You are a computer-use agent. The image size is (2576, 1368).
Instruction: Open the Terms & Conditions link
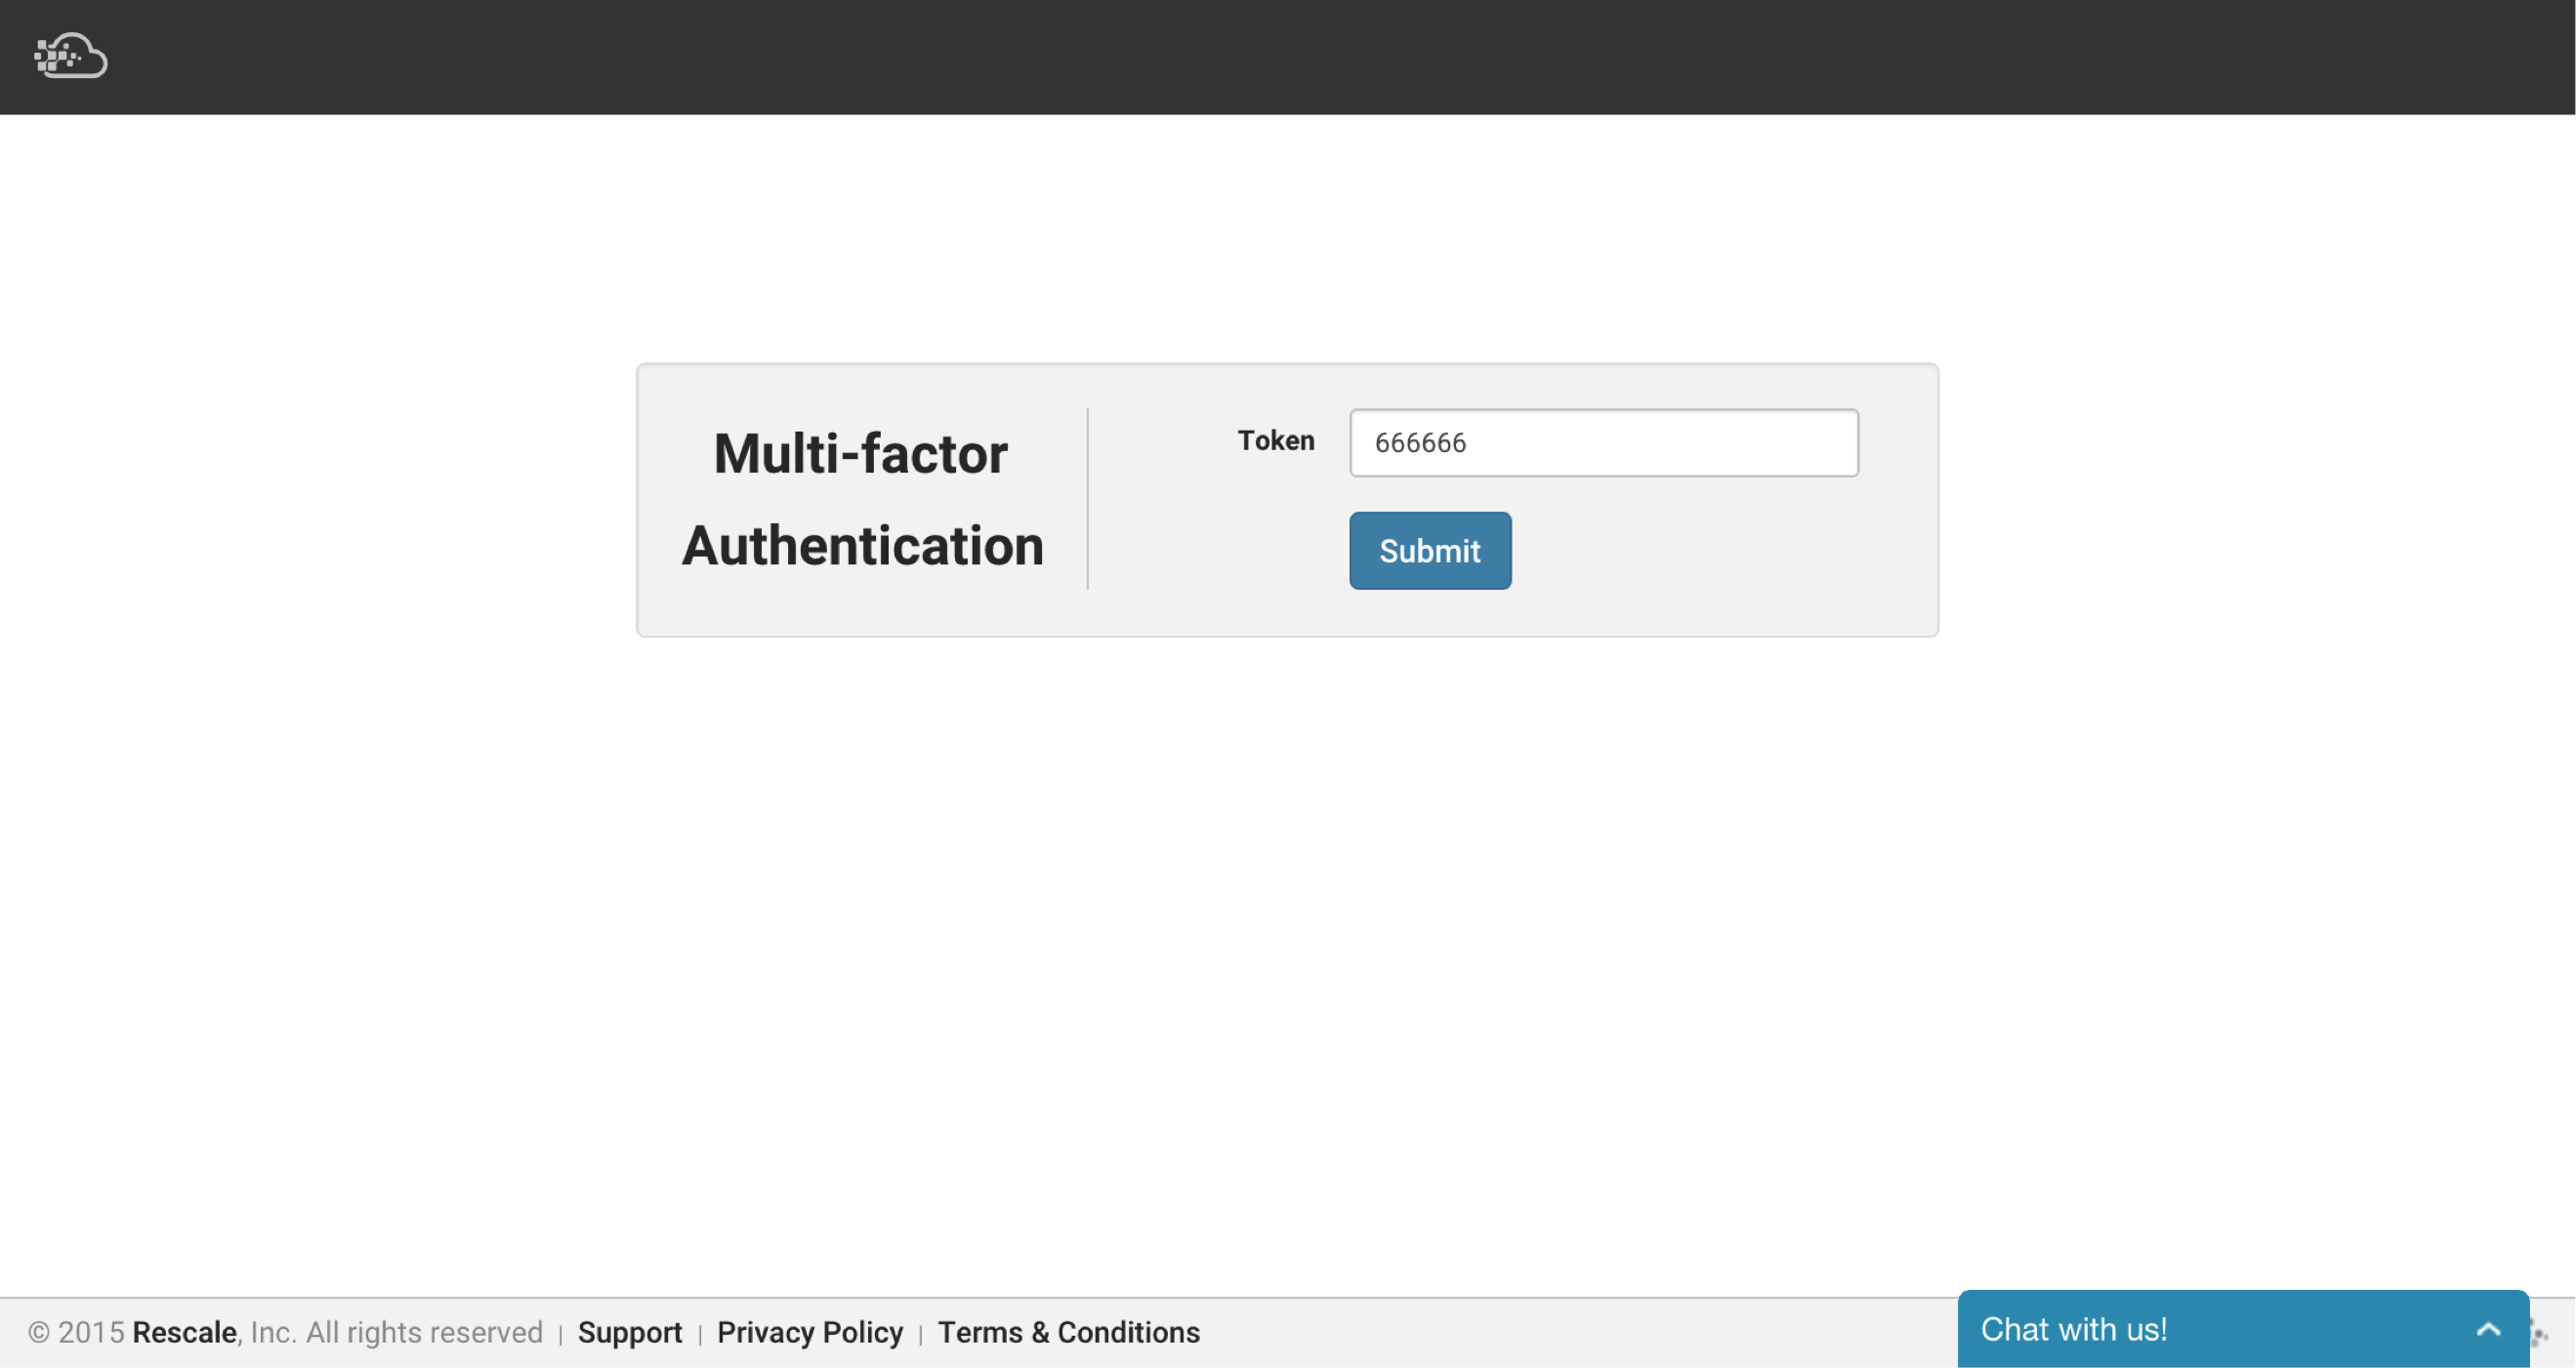coord(1068,1332)
